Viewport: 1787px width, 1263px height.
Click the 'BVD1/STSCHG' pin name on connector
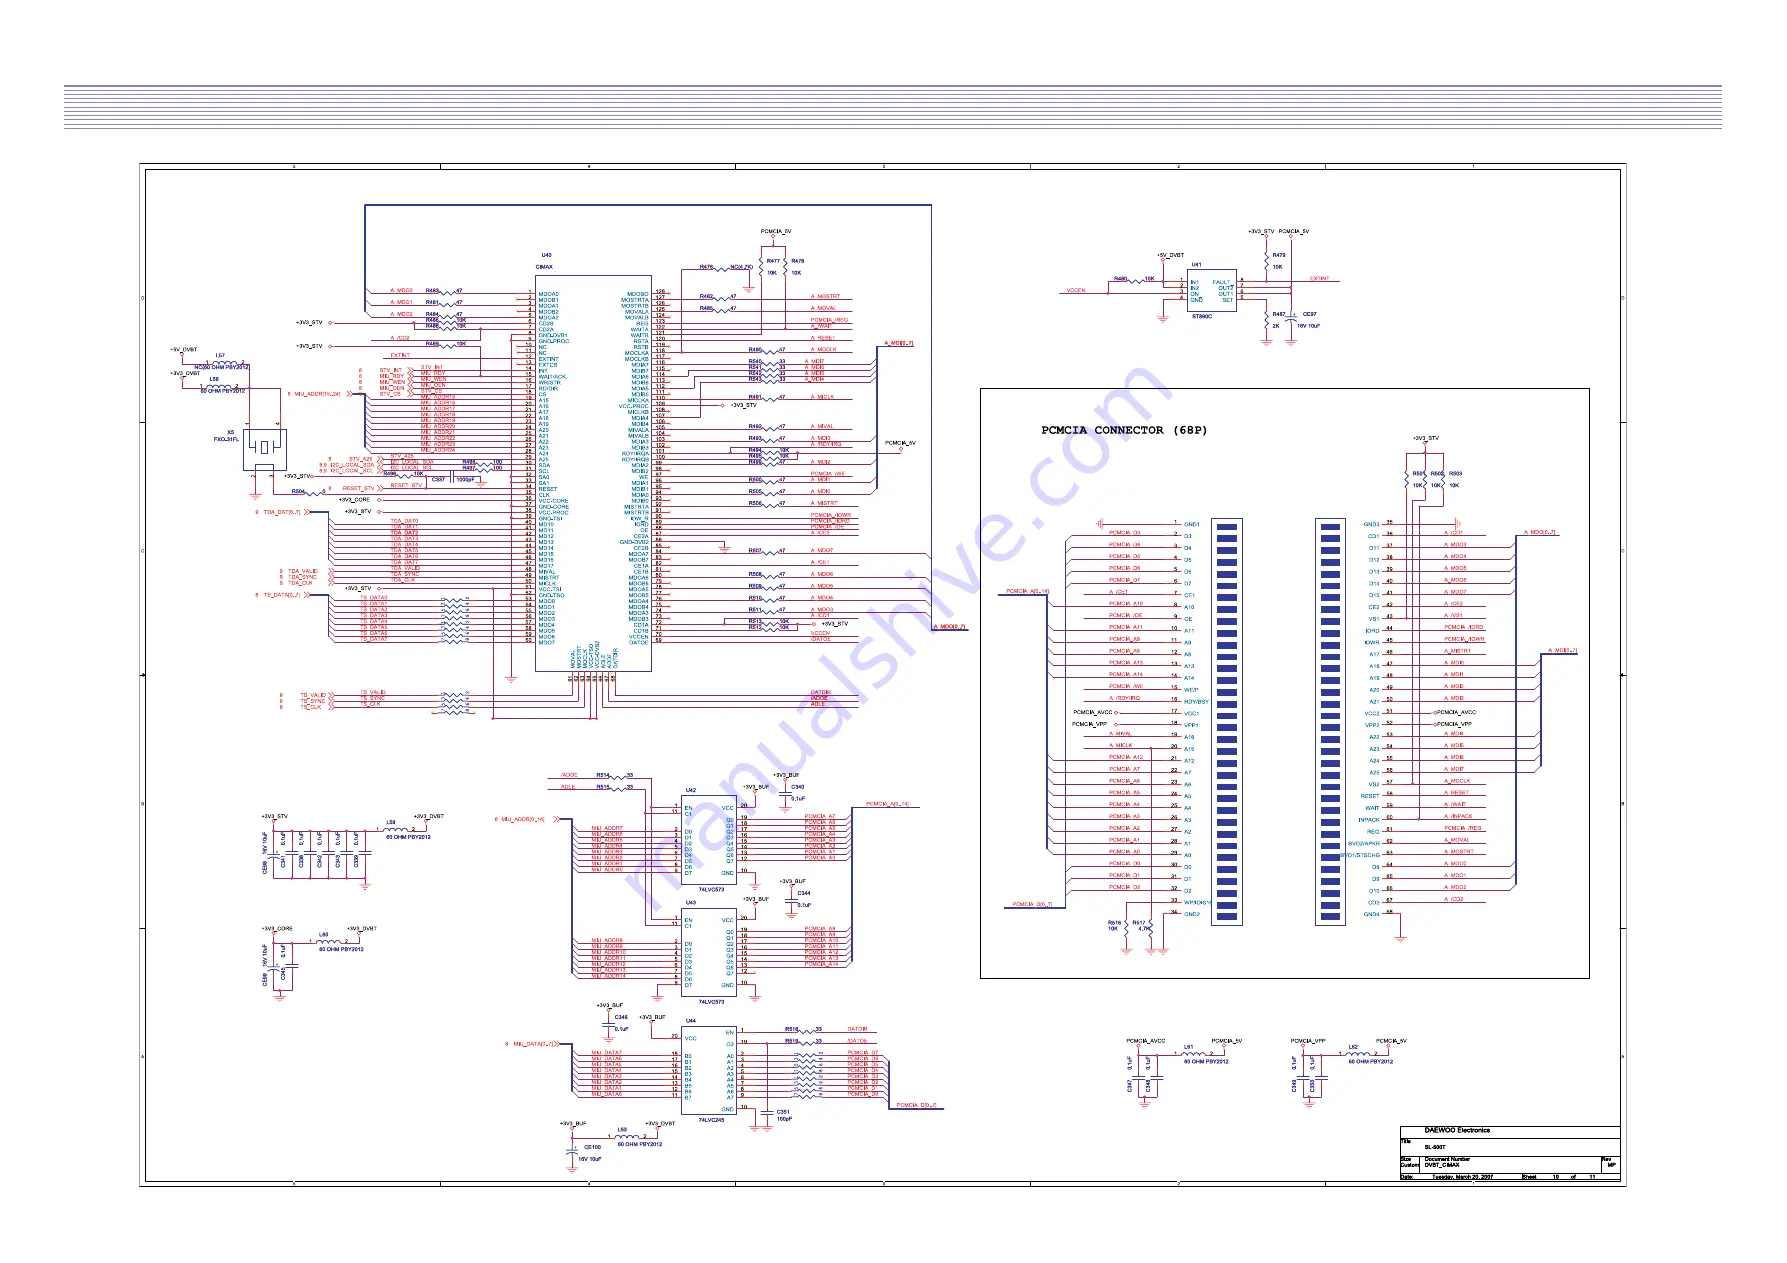1361,855
